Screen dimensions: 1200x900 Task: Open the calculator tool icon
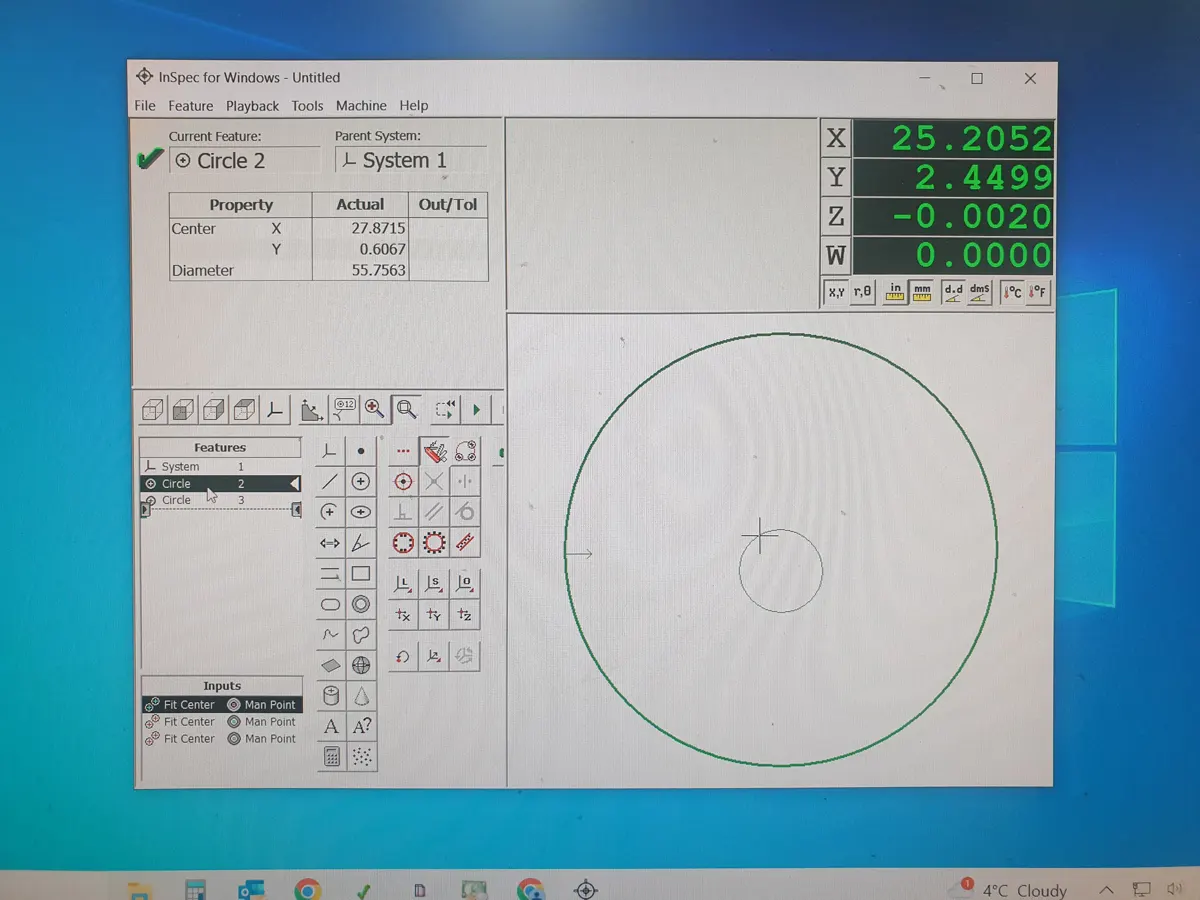[330, 757]
